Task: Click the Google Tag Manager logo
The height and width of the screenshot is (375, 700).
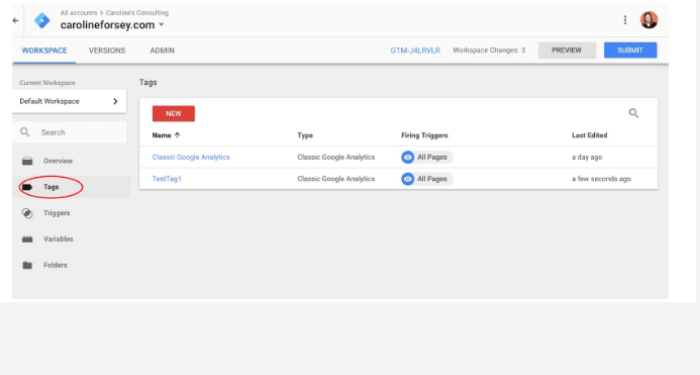Action: [42, 21]
